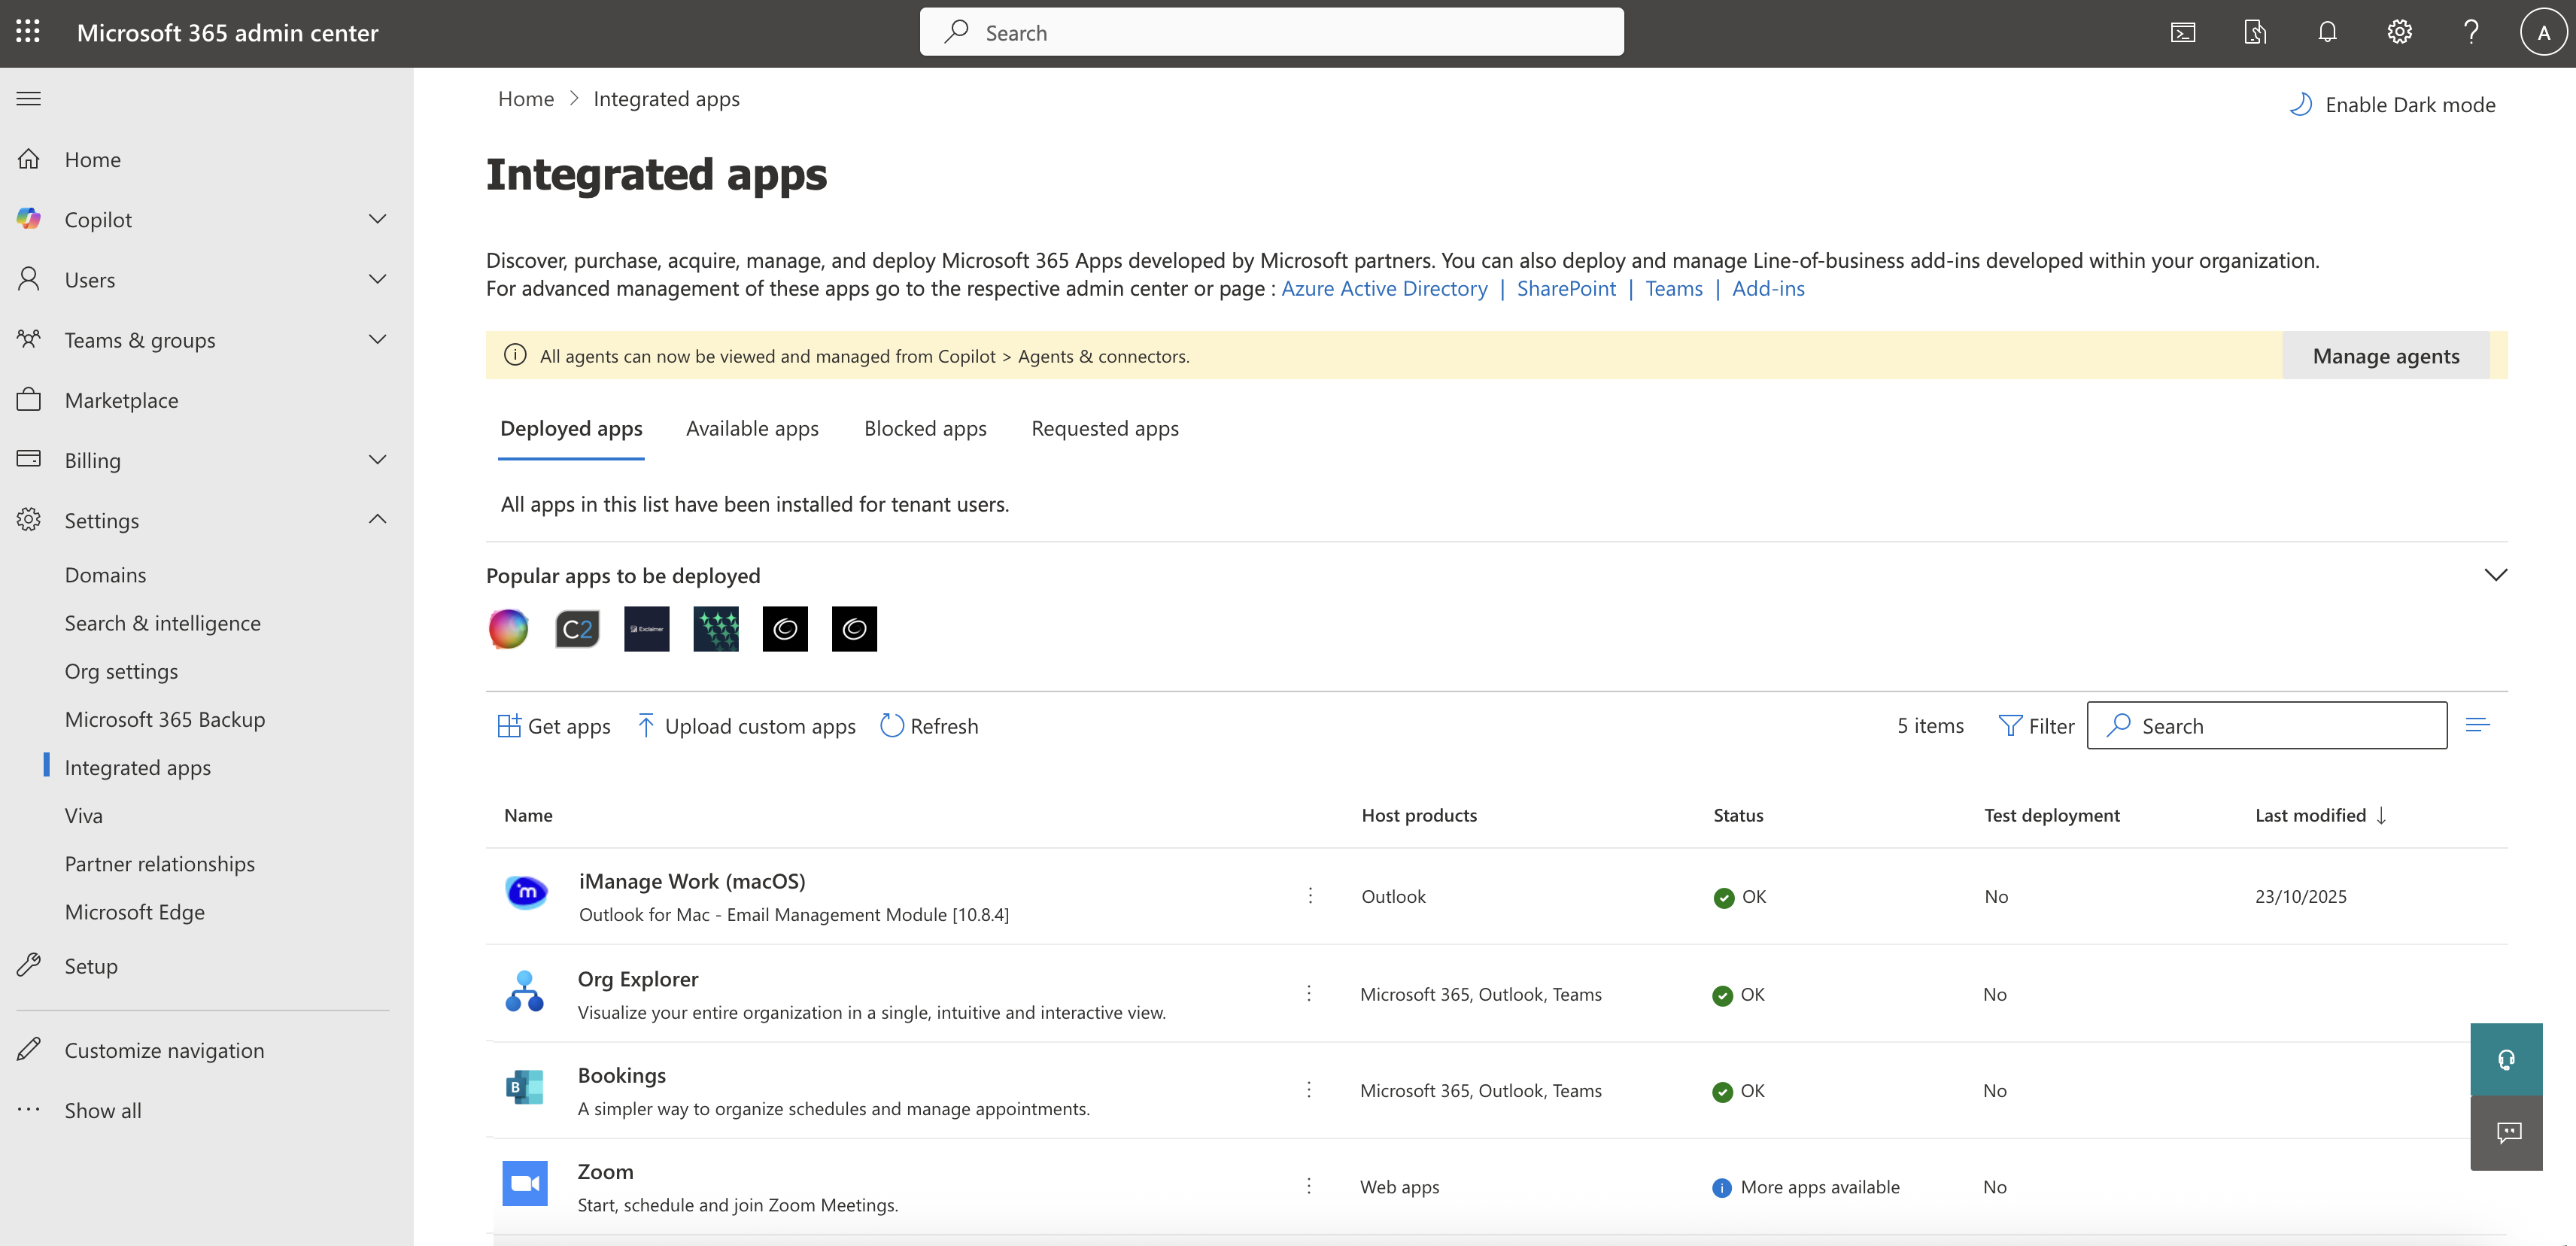Collapse the Settings navigation section
The height and width of the screenshot is (1246, 2576).
(377, 519)
